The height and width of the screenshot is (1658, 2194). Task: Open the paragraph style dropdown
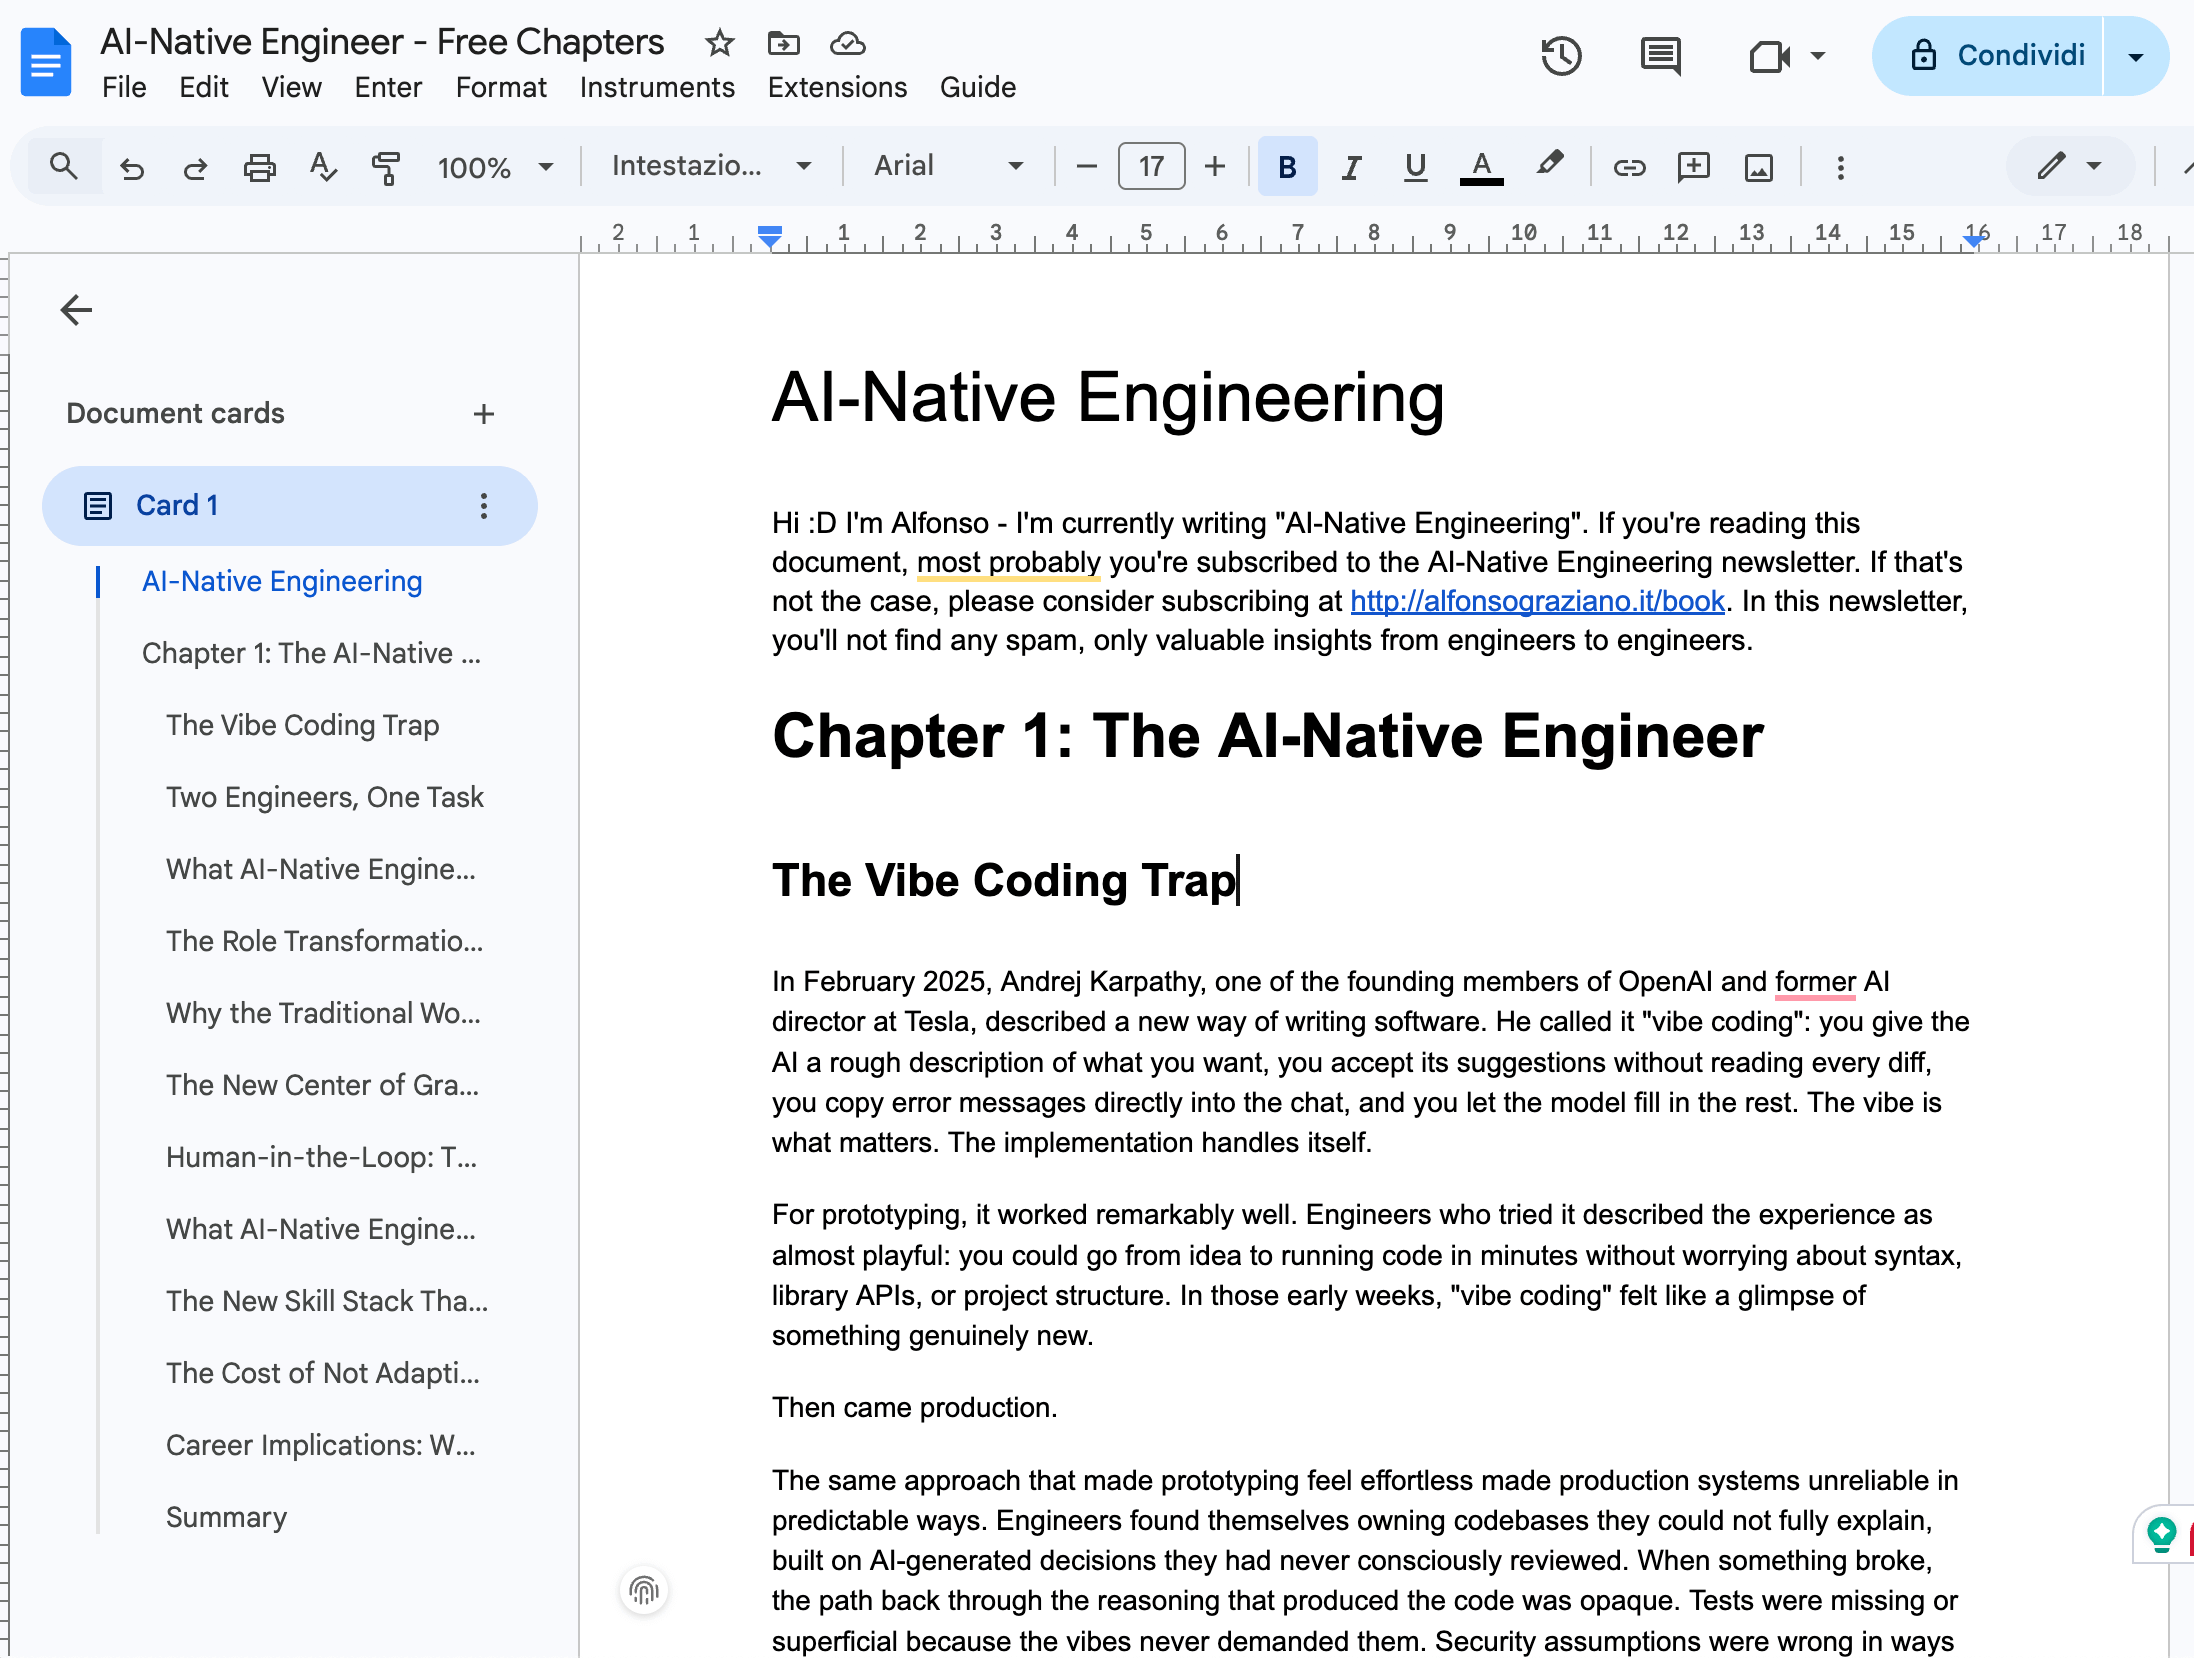click(711, 166)
